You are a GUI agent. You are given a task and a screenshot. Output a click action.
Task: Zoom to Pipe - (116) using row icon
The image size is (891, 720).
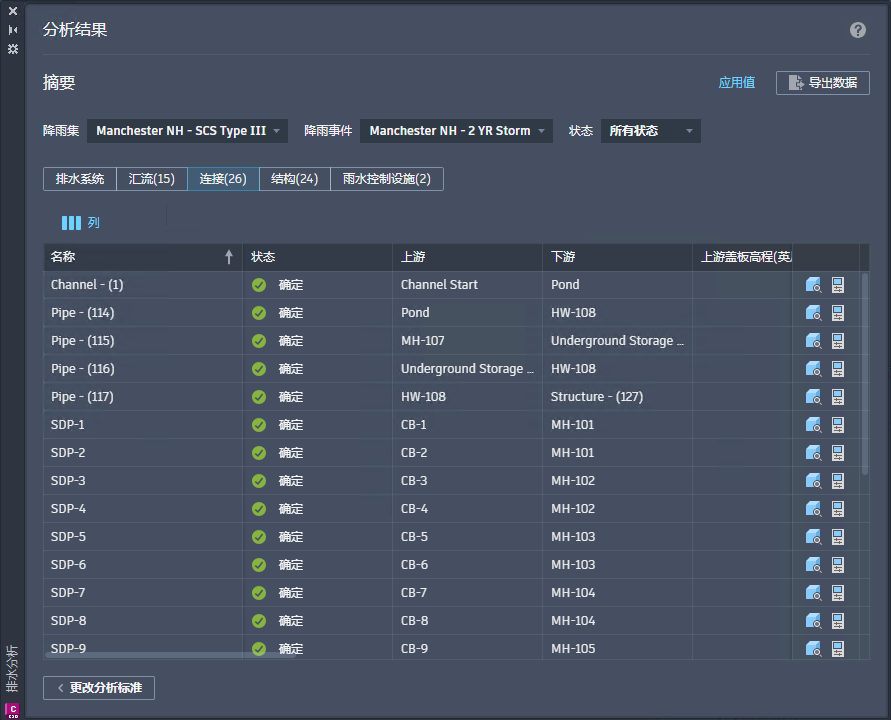(x=813, y=369)
